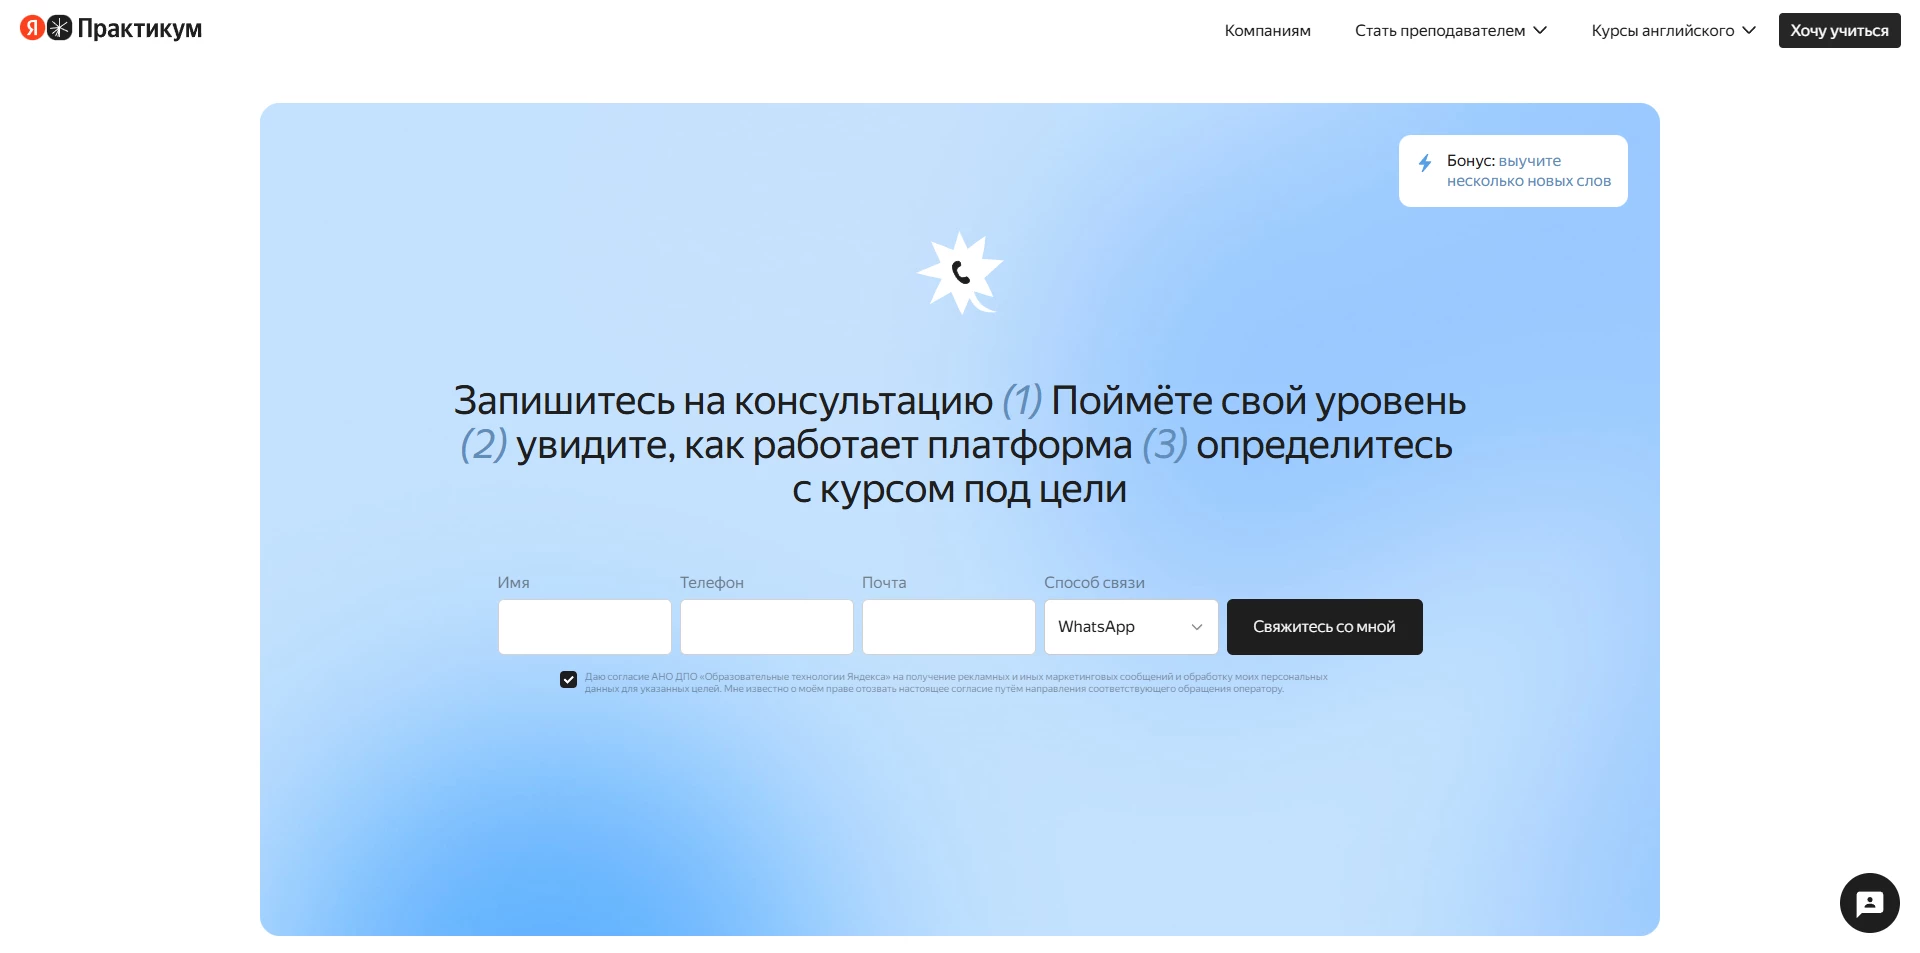Click the "Почта" input field
1920x953 pixels.
pyautogui.click(x=948, y=627)
